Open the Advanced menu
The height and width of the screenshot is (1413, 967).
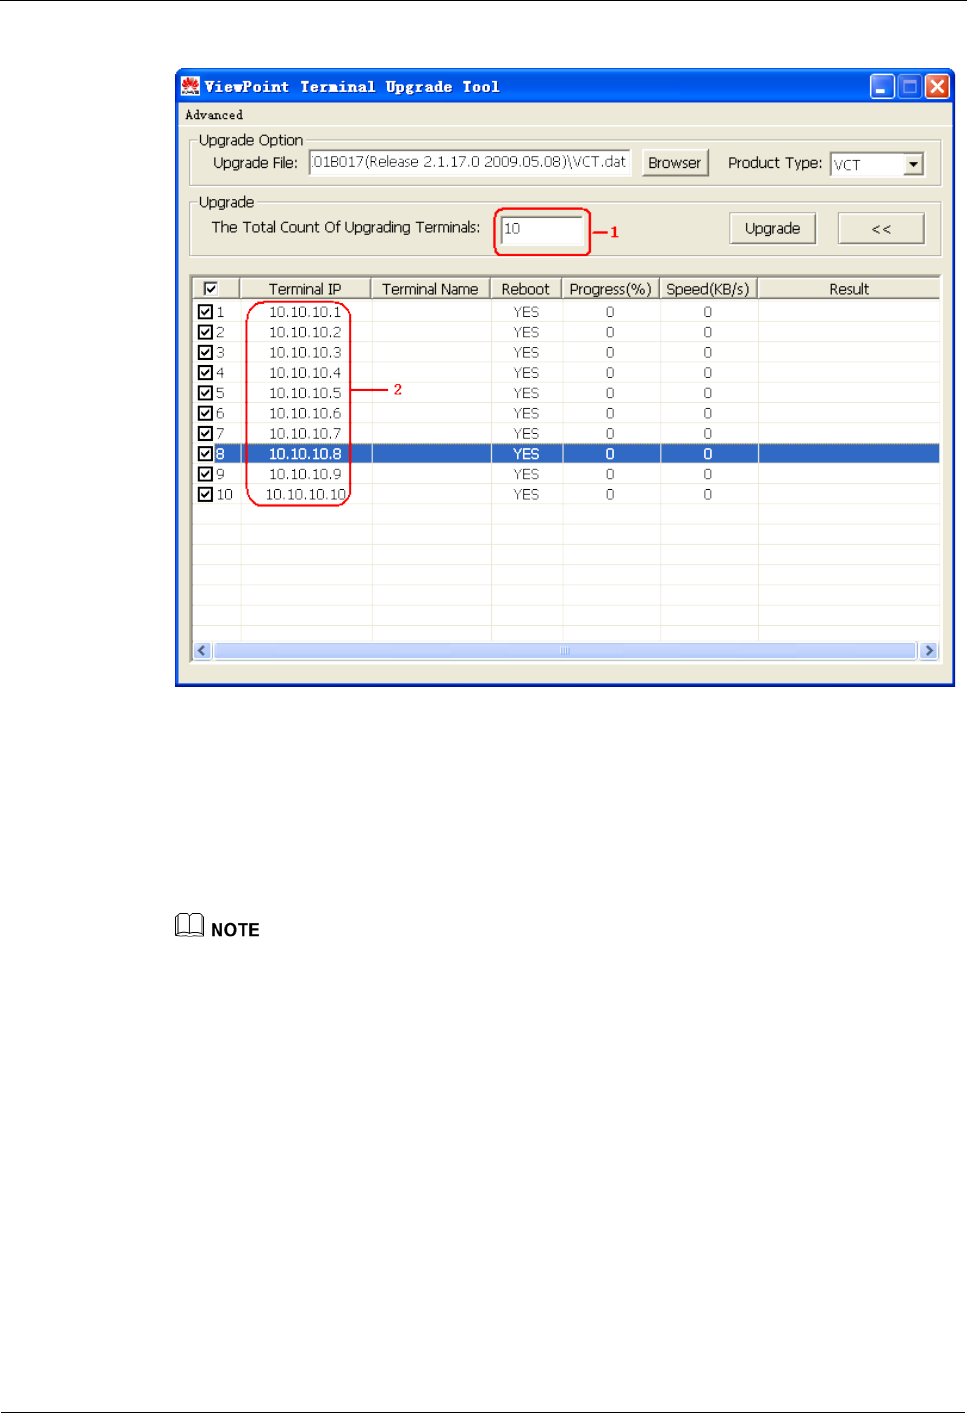pos(214,115)
